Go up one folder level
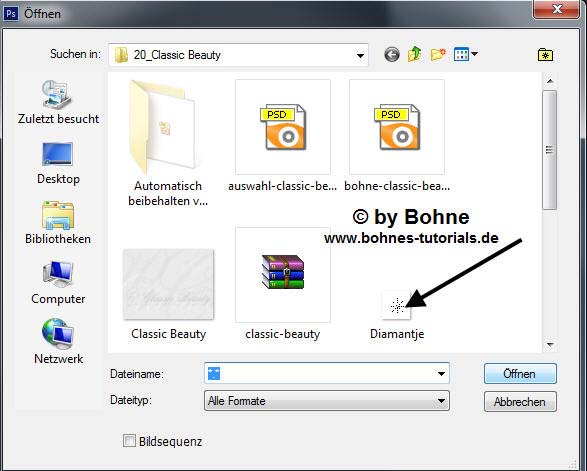The image size is (587, 471). tap(414, 55)
